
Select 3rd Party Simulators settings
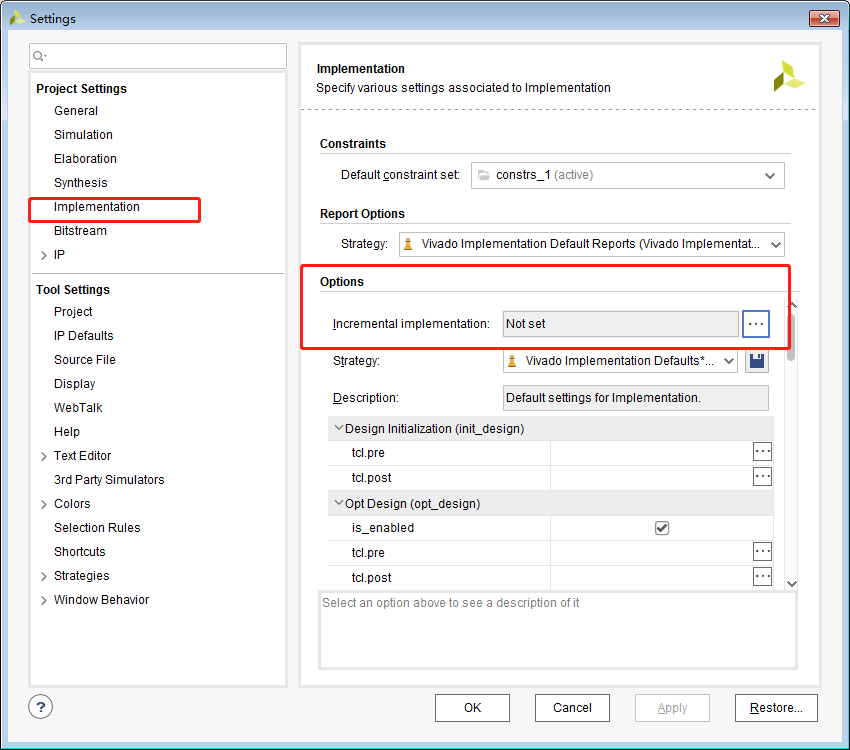coord(109,480)
